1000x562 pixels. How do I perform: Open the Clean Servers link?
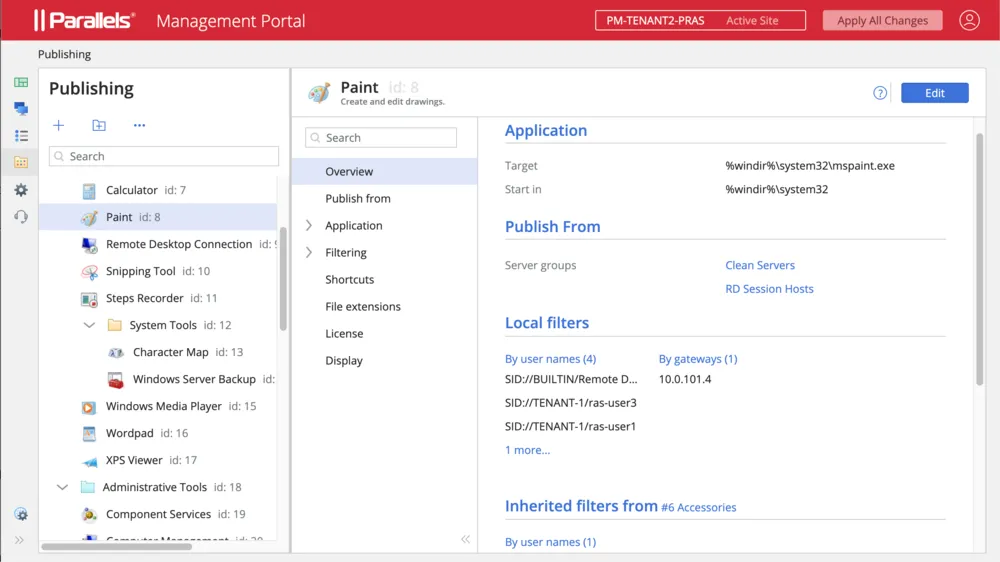click(760, 265)
